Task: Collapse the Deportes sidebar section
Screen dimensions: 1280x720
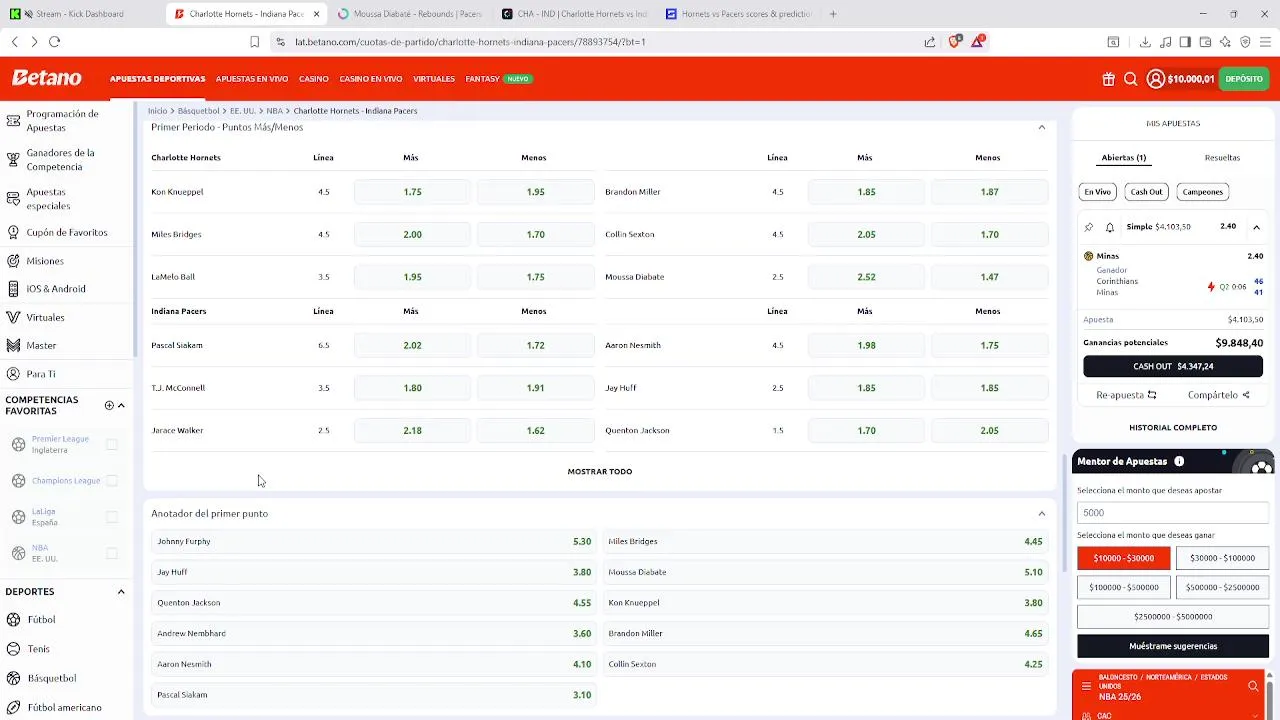Action: 121,592
